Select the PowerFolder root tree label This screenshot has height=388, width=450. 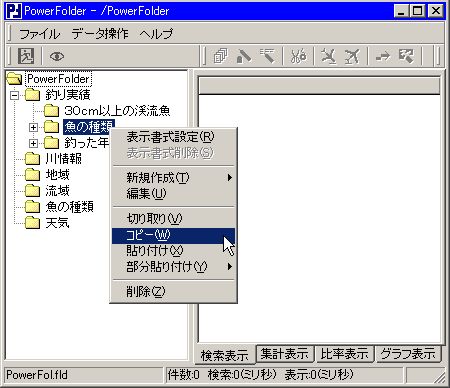tap(59, 79)
